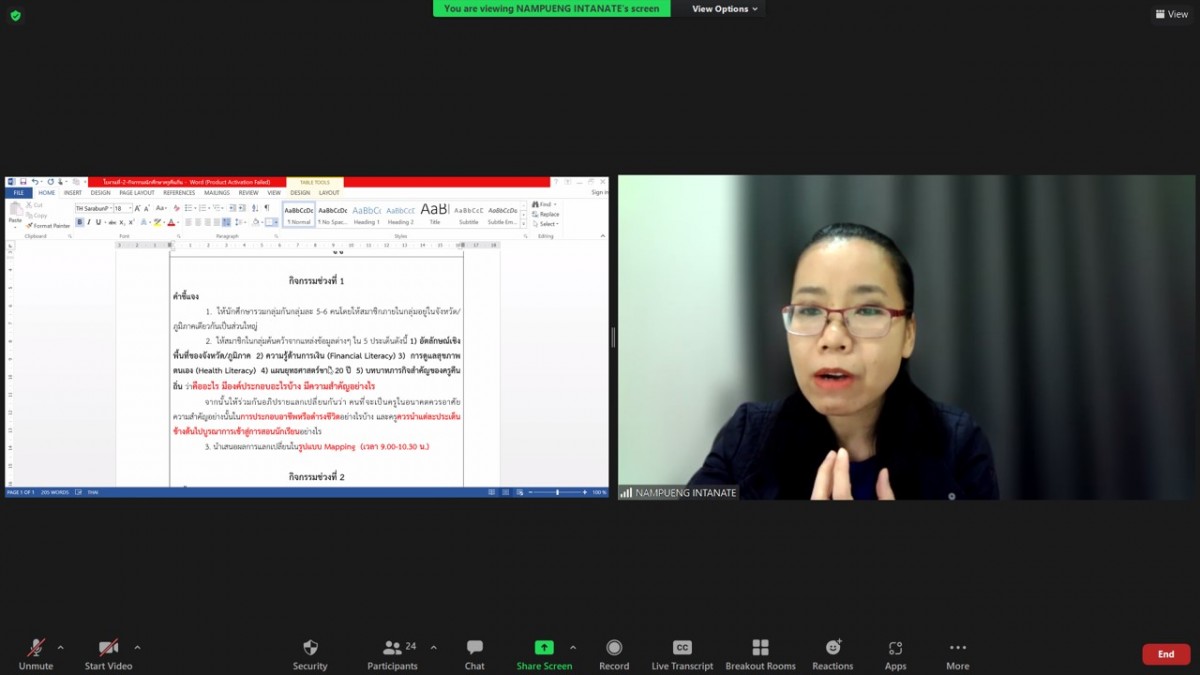Expand video options arrow beside Start Video

click(137, 647)
